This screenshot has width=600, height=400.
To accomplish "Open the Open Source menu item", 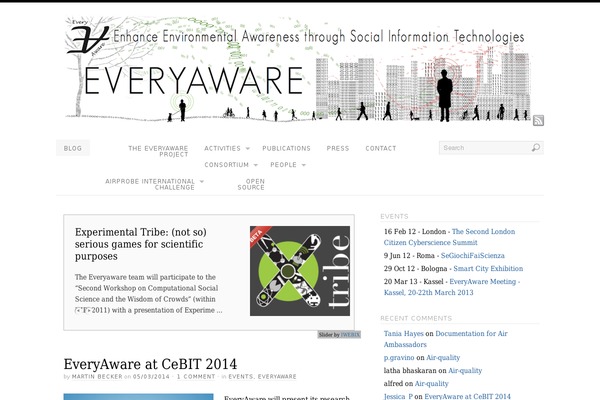I will [251, 184].
